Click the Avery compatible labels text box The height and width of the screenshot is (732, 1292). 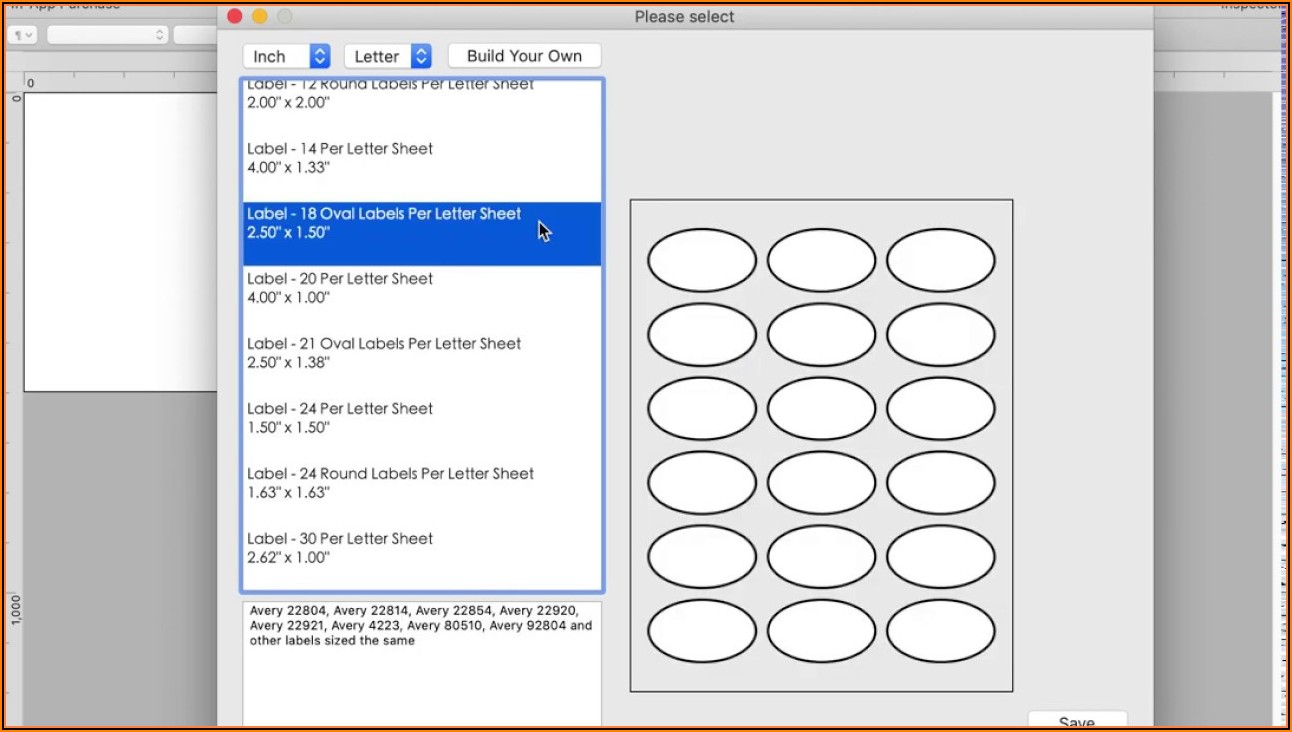pyautogui.click(x=421, y=662)
